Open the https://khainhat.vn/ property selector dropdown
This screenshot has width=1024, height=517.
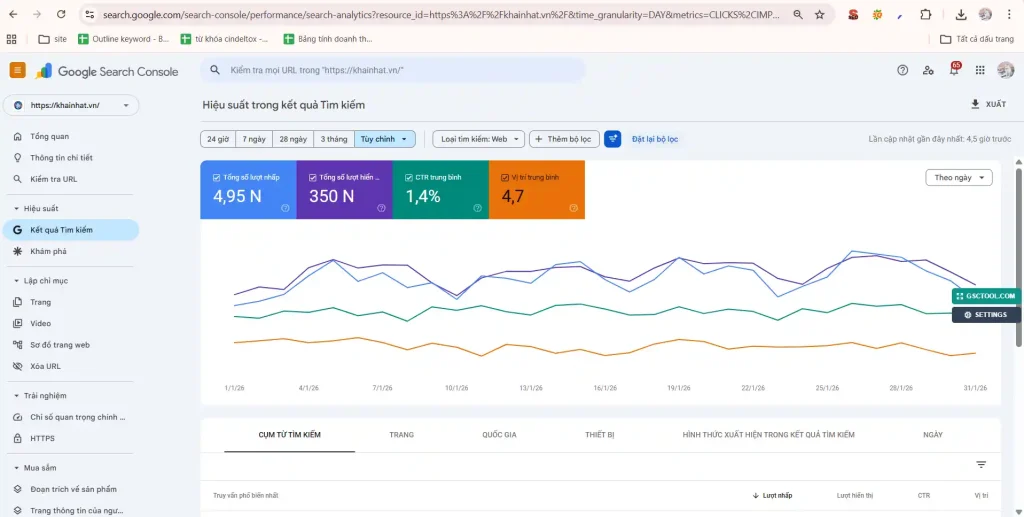pos(71,105)
